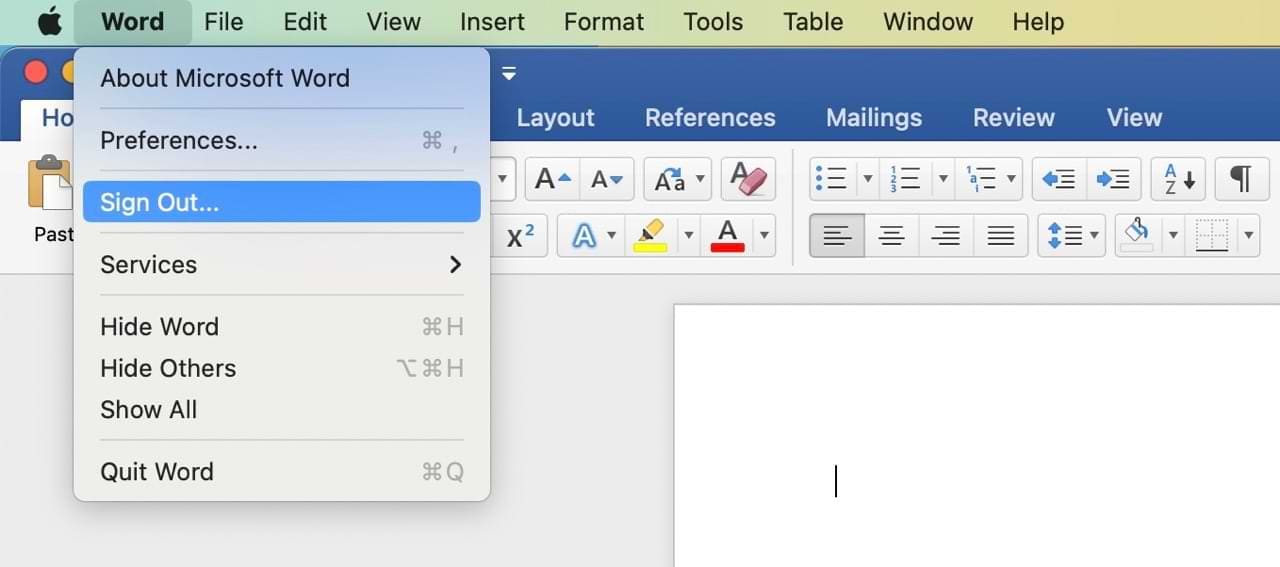
Task: Select Sign Out menu entry
Action: coord(281,202)
